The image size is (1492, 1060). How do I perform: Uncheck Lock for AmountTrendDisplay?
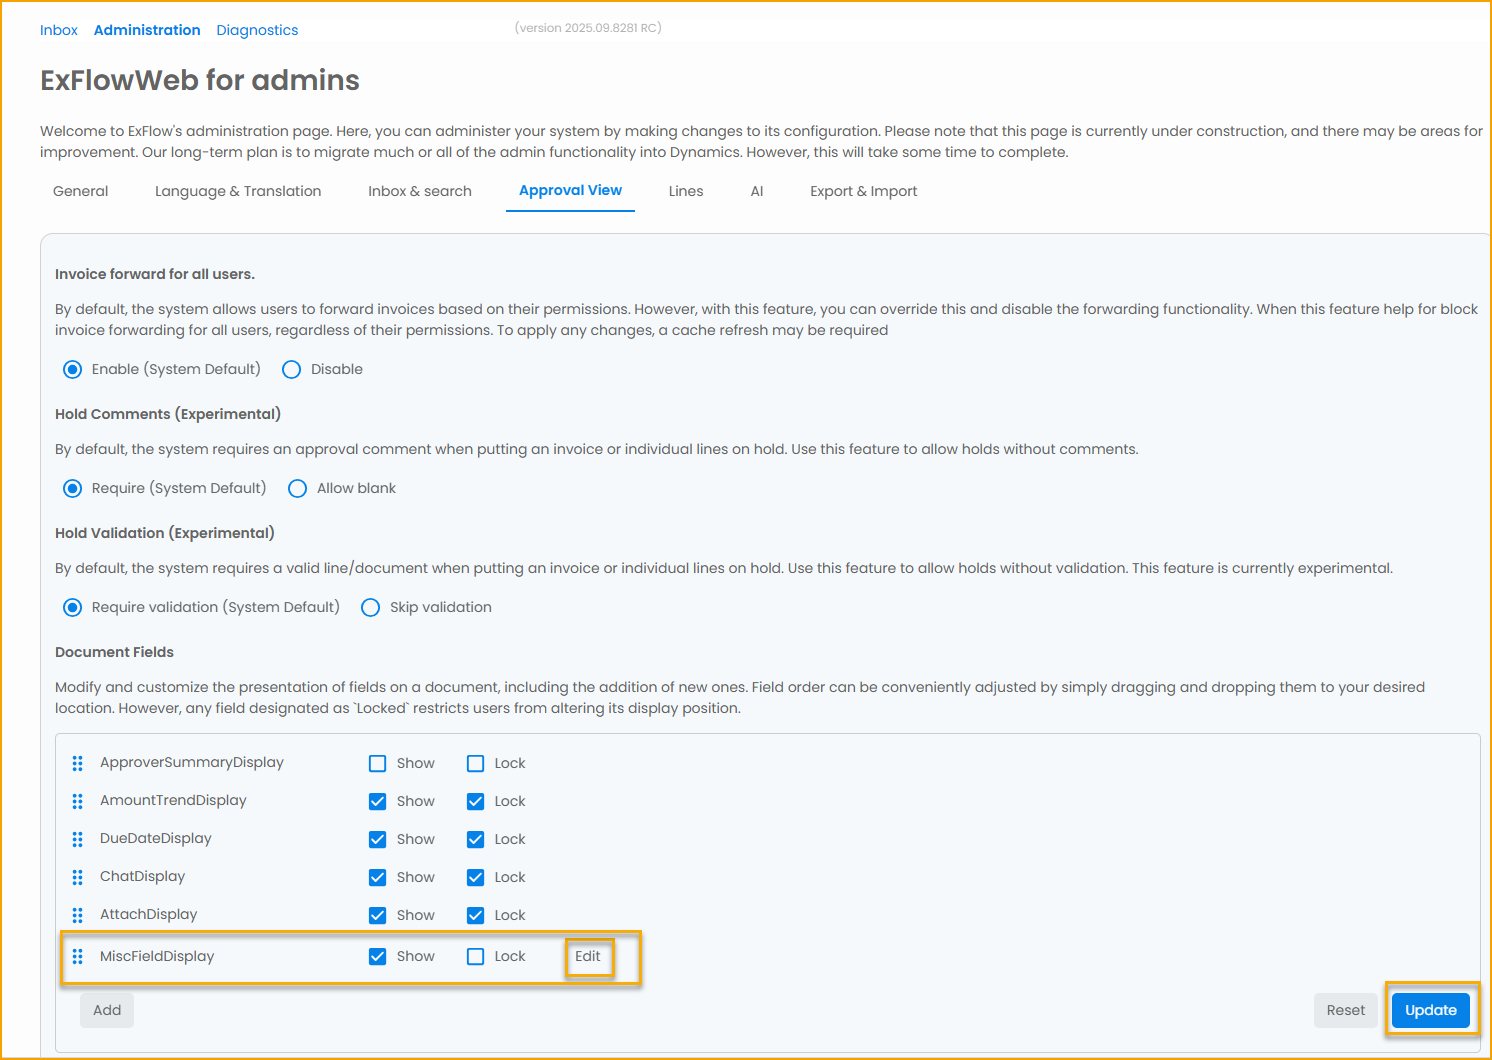pos(475,800)
